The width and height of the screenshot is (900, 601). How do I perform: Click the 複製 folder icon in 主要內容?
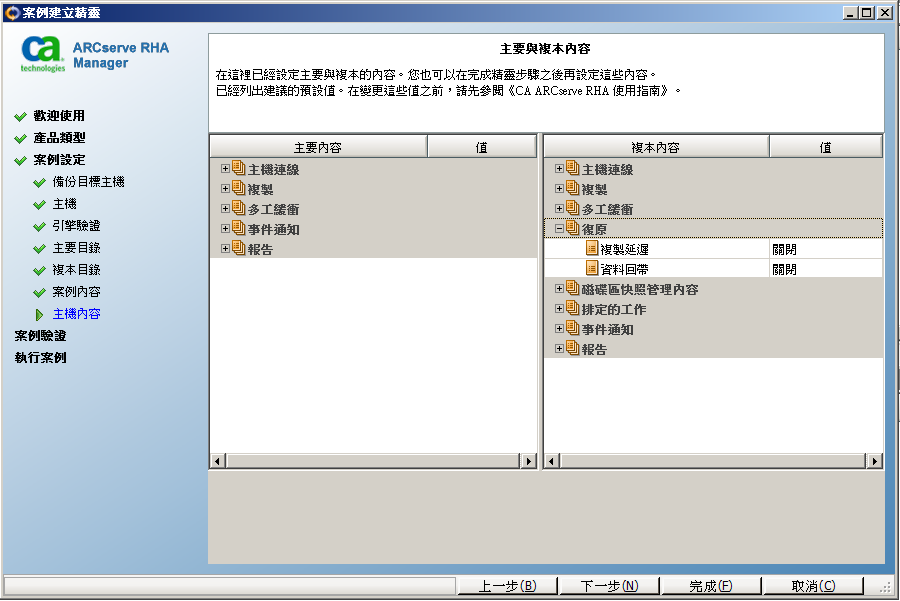point(239,188)
